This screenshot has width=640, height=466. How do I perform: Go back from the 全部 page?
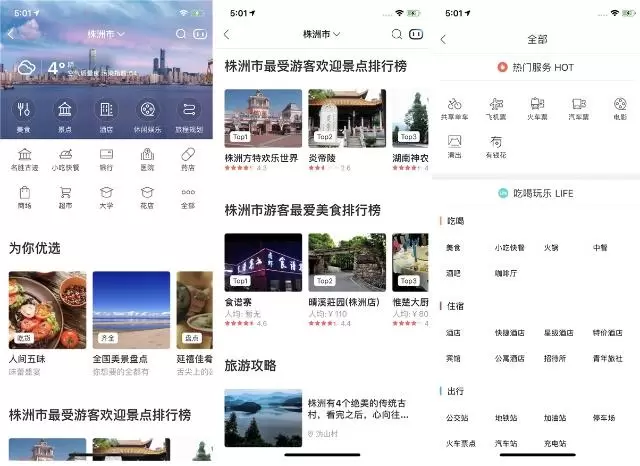click(444, 39)
